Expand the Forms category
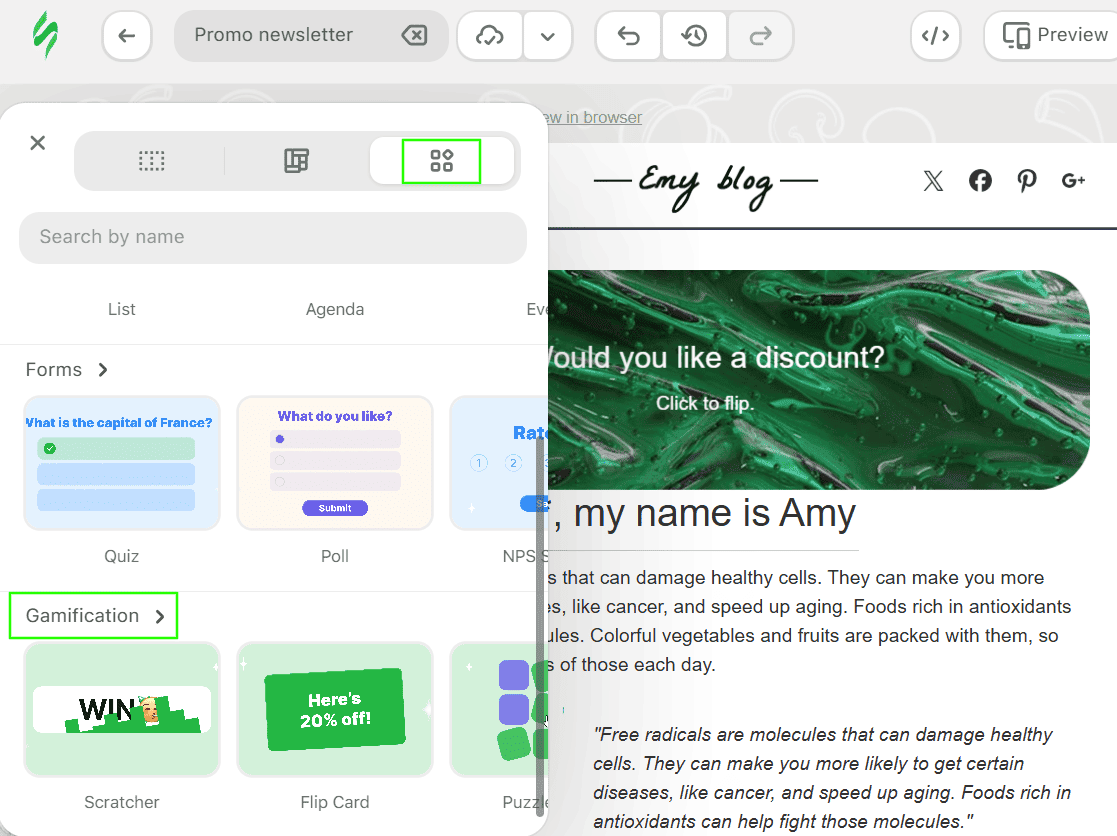1117x836 pixels. click(66, 370)
